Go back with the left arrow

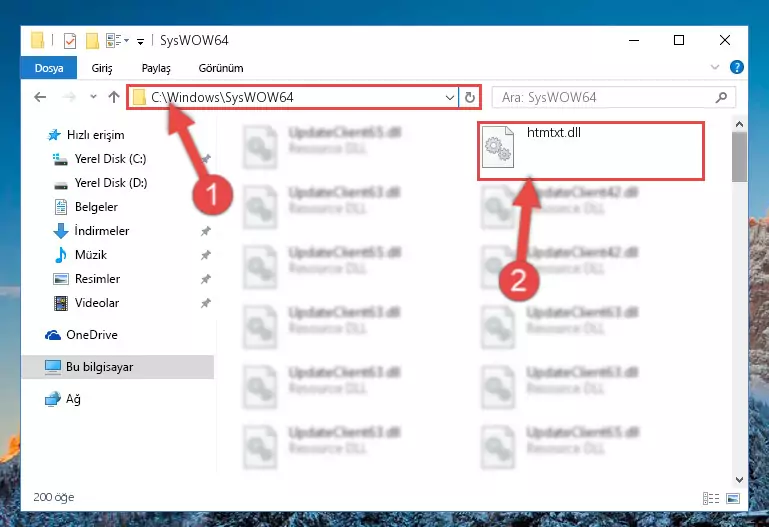[40, 97]
